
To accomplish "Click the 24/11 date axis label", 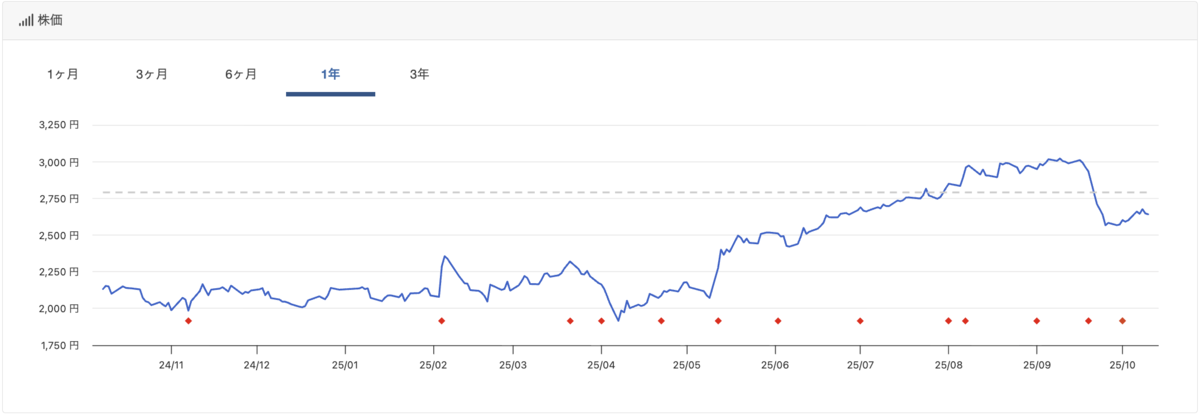I will click(171, 365).
